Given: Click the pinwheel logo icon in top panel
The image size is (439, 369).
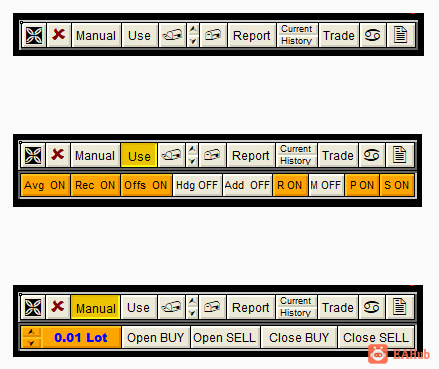Looking at the screenshot, I should pyautogui.click(x=34, y=35).
